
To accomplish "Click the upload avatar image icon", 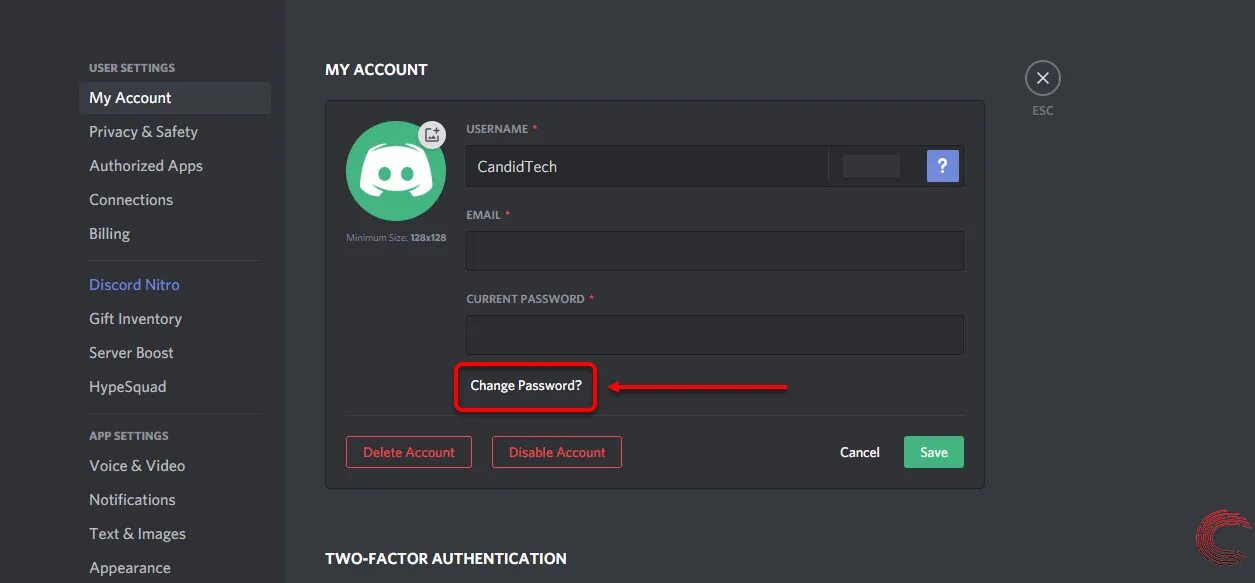I will tap(432, 134).
